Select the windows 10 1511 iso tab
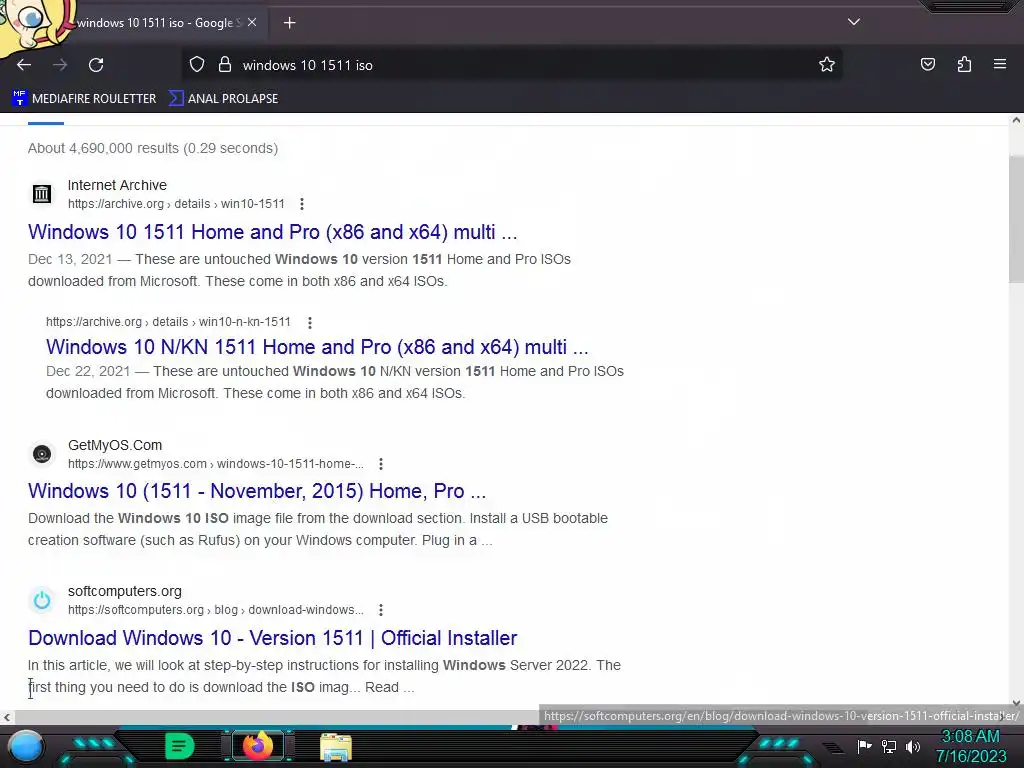The image size is (1024, 768). point(155,23)
